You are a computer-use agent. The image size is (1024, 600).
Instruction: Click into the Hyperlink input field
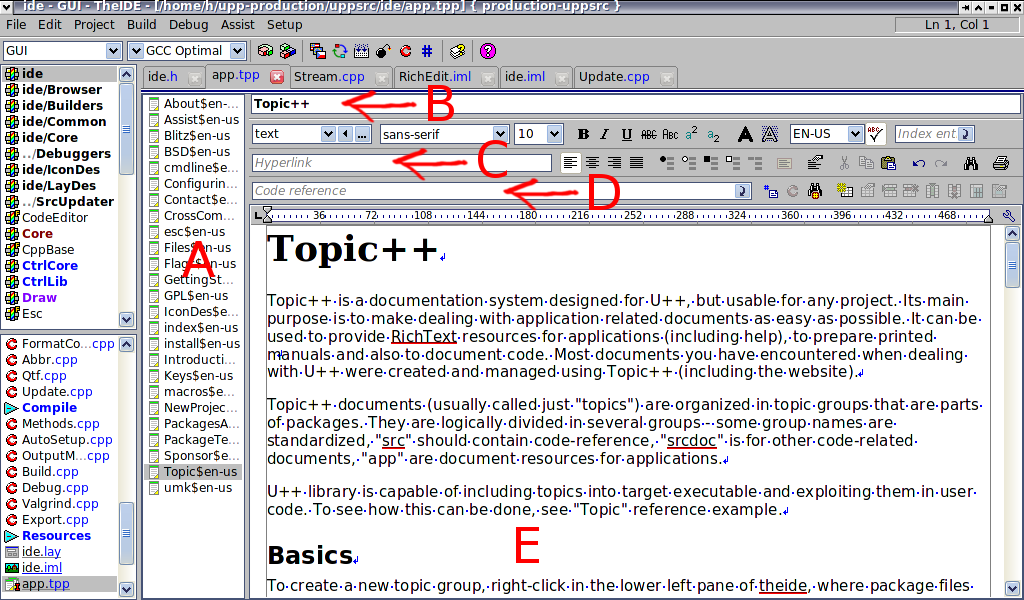click(400, 163)
